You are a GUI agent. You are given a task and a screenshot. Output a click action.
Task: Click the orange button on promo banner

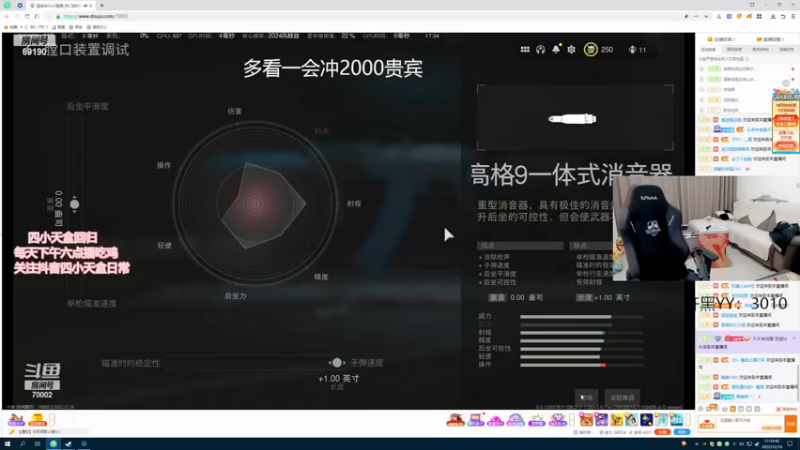point(785,146)
